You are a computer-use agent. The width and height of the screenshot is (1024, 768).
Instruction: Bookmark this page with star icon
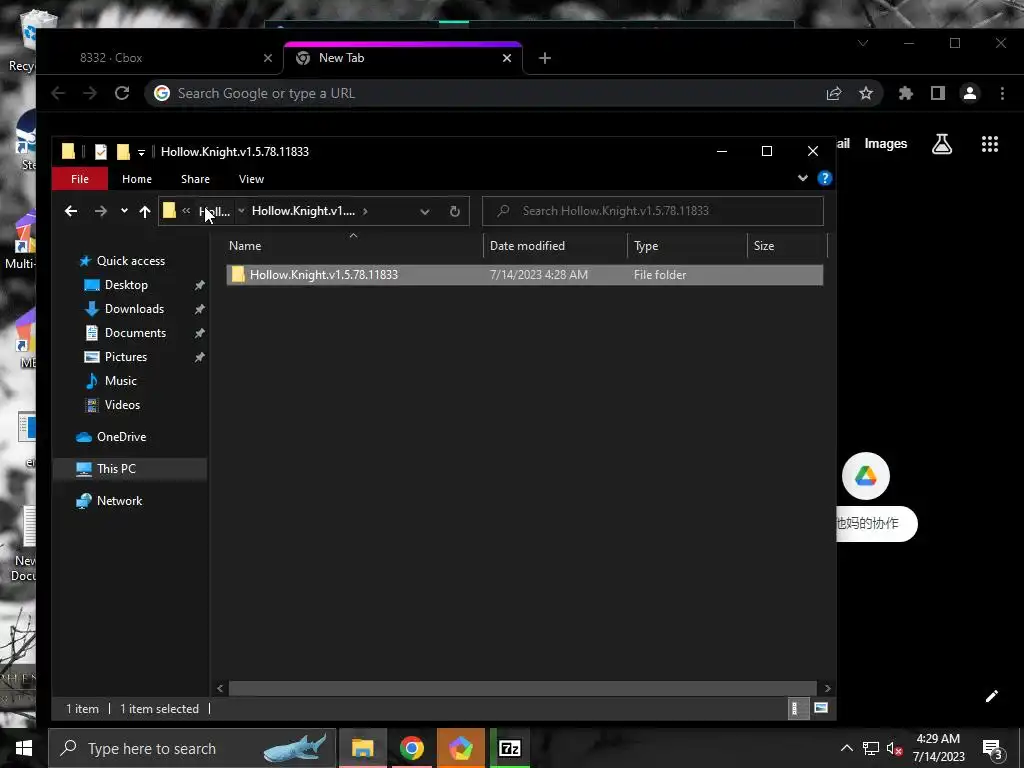[866, 93]
